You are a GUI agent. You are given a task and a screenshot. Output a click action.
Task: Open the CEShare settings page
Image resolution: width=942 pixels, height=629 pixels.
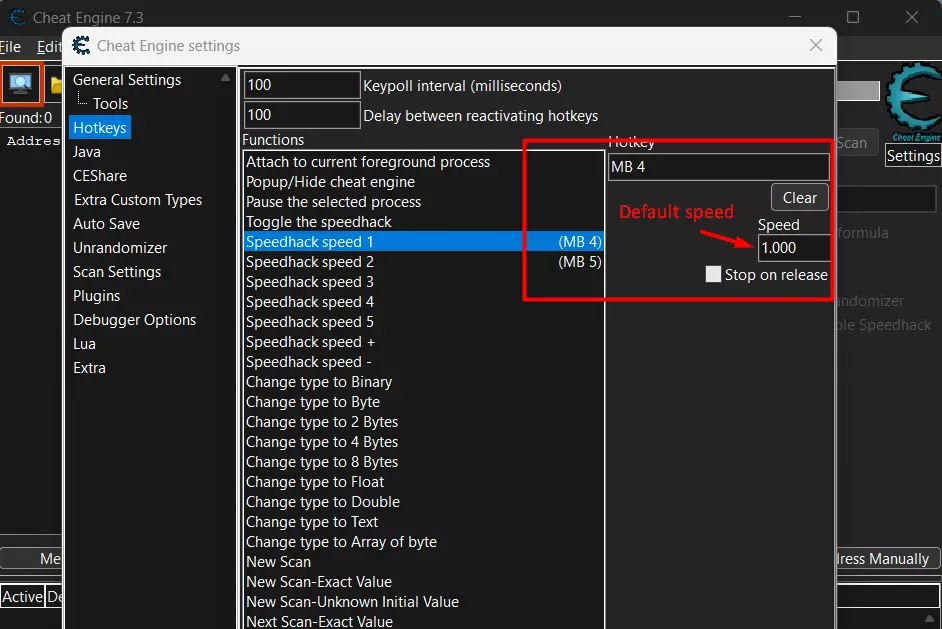[x=100, y=176]
